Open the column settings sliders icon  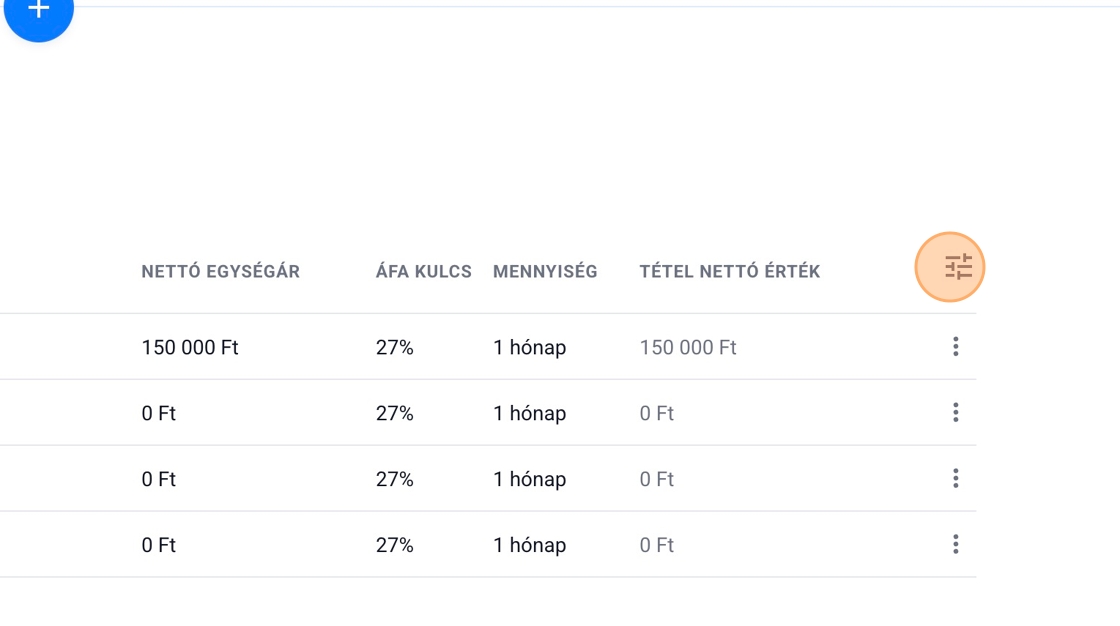pyautogui.click(x=958, y=267)
